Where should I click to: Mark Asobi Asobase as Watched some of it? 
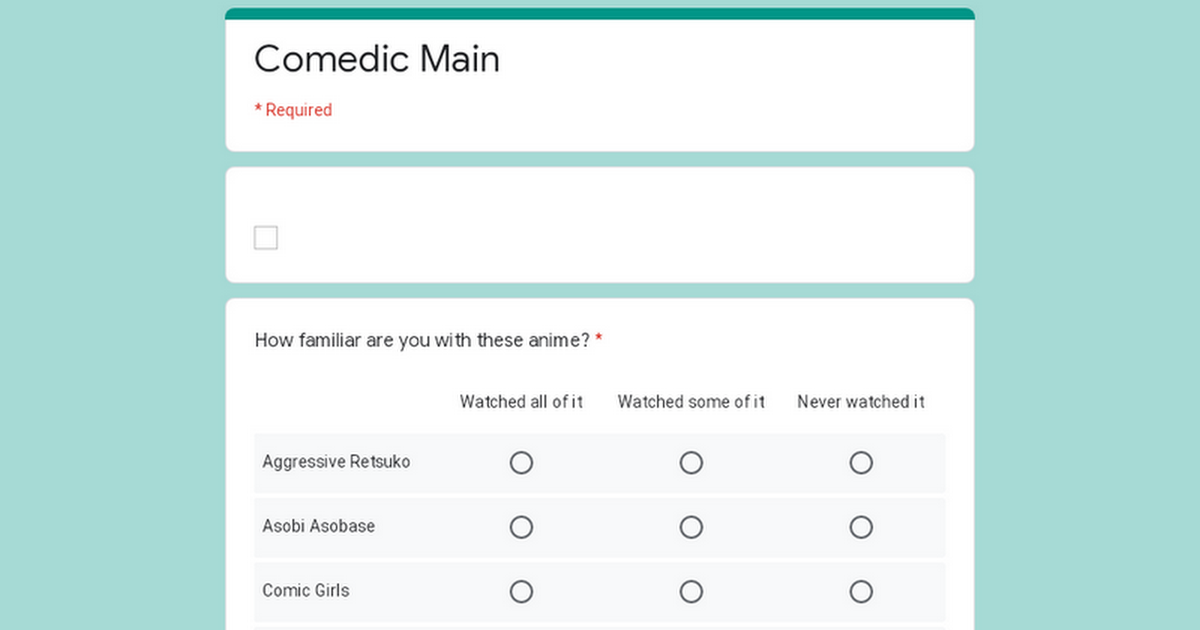click(x=691, y=527)
